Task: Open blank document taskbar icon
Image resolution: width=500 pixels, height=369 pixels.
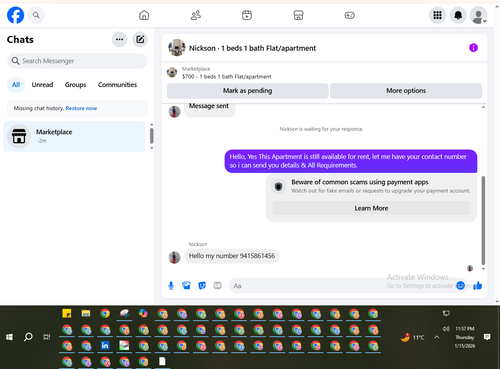Action: (162, 361)
